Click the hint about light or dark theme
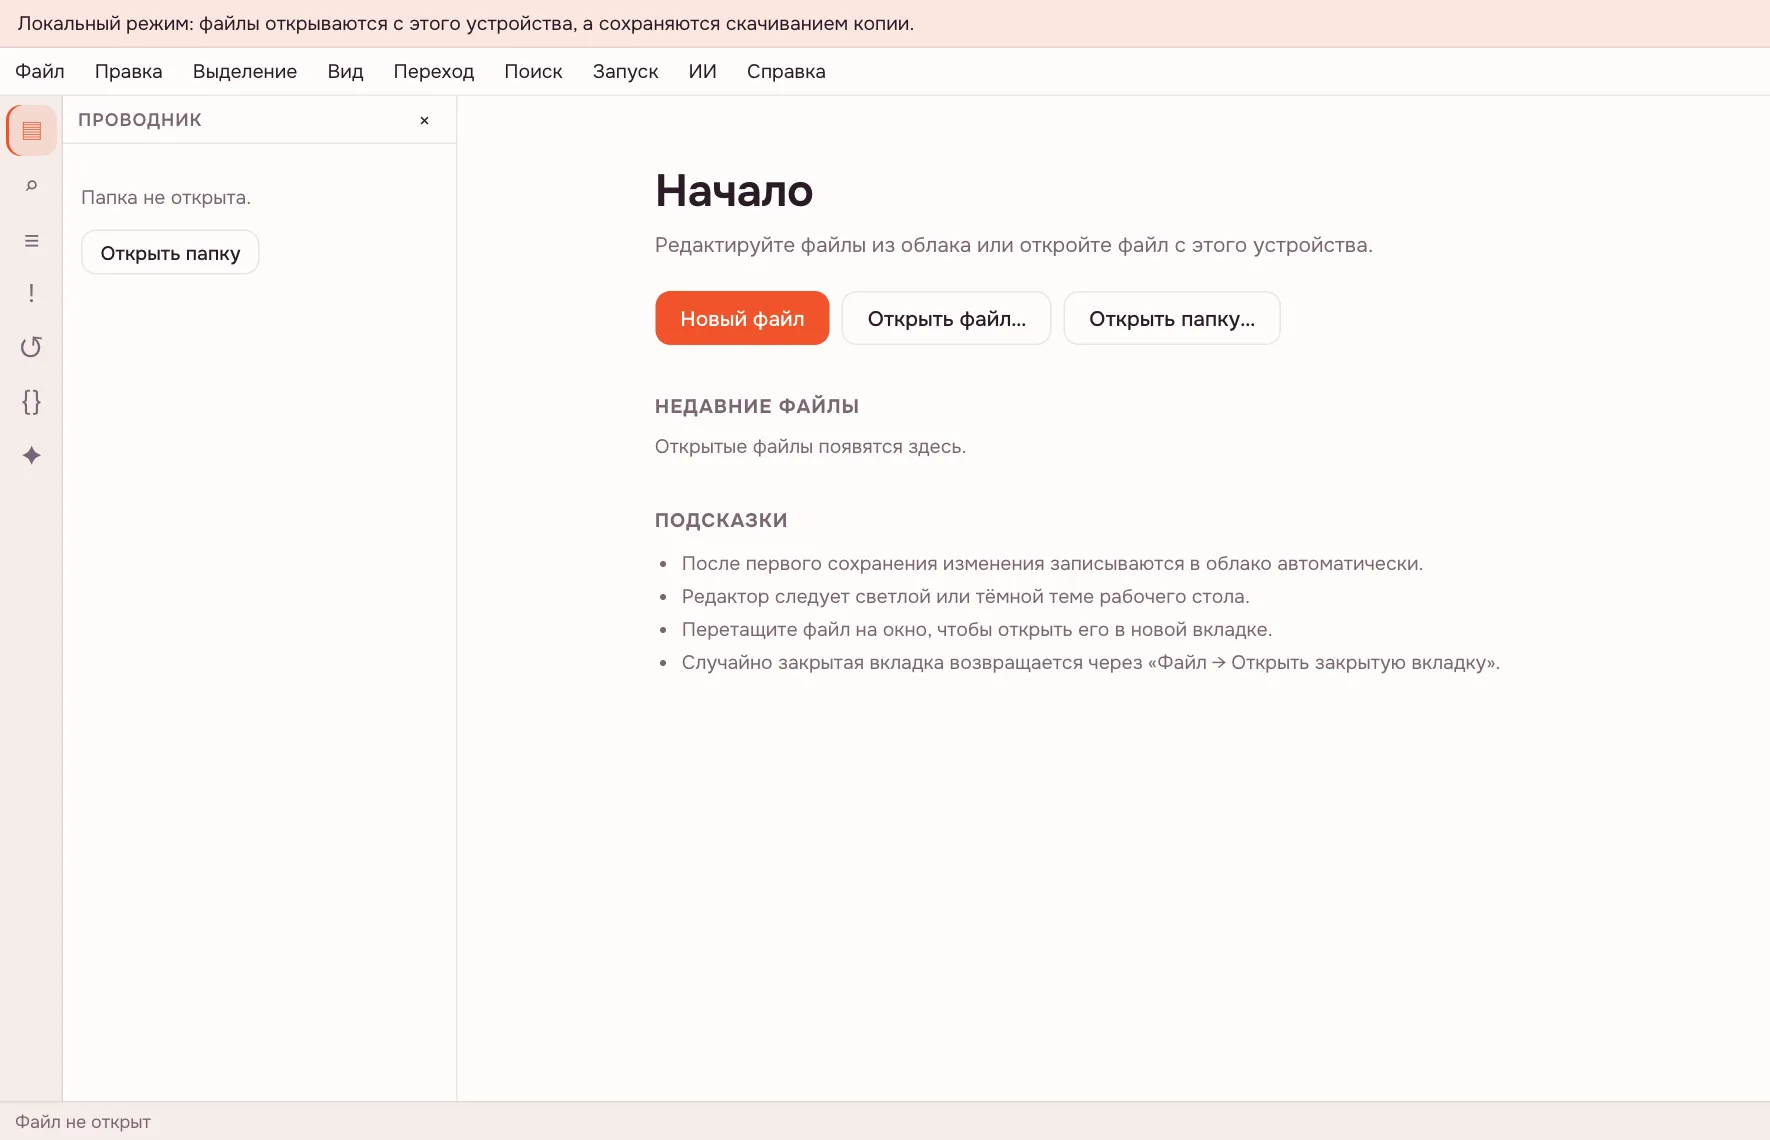 pyautogui.click(x=966, y=597)
